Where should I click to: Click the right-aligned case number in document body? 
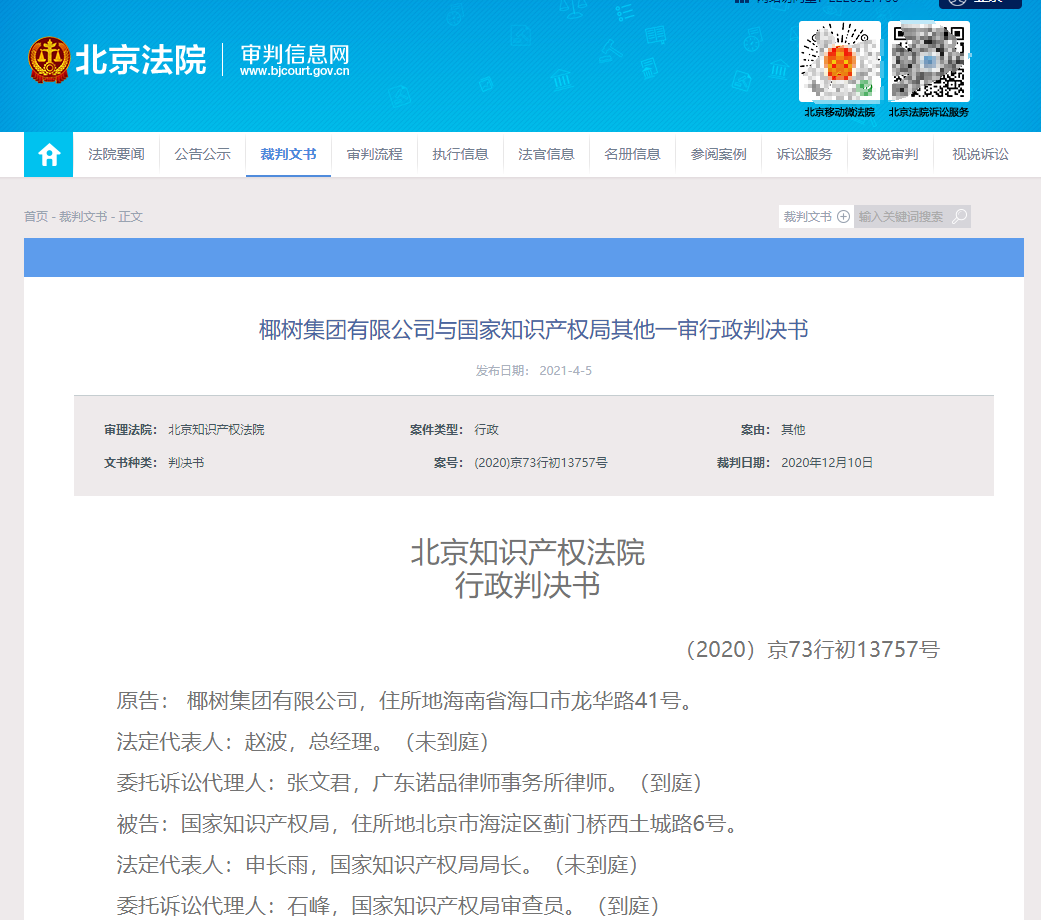coord(812,649)
